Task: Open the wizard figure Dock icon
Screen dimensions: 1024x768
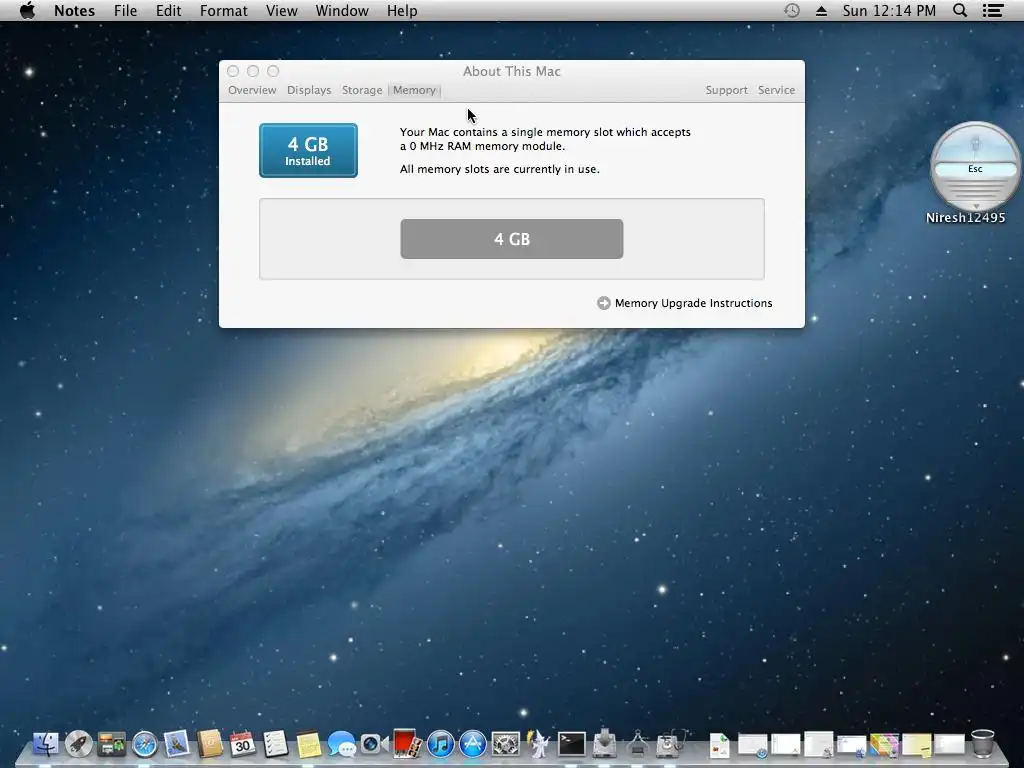Action: click(538, 744)
